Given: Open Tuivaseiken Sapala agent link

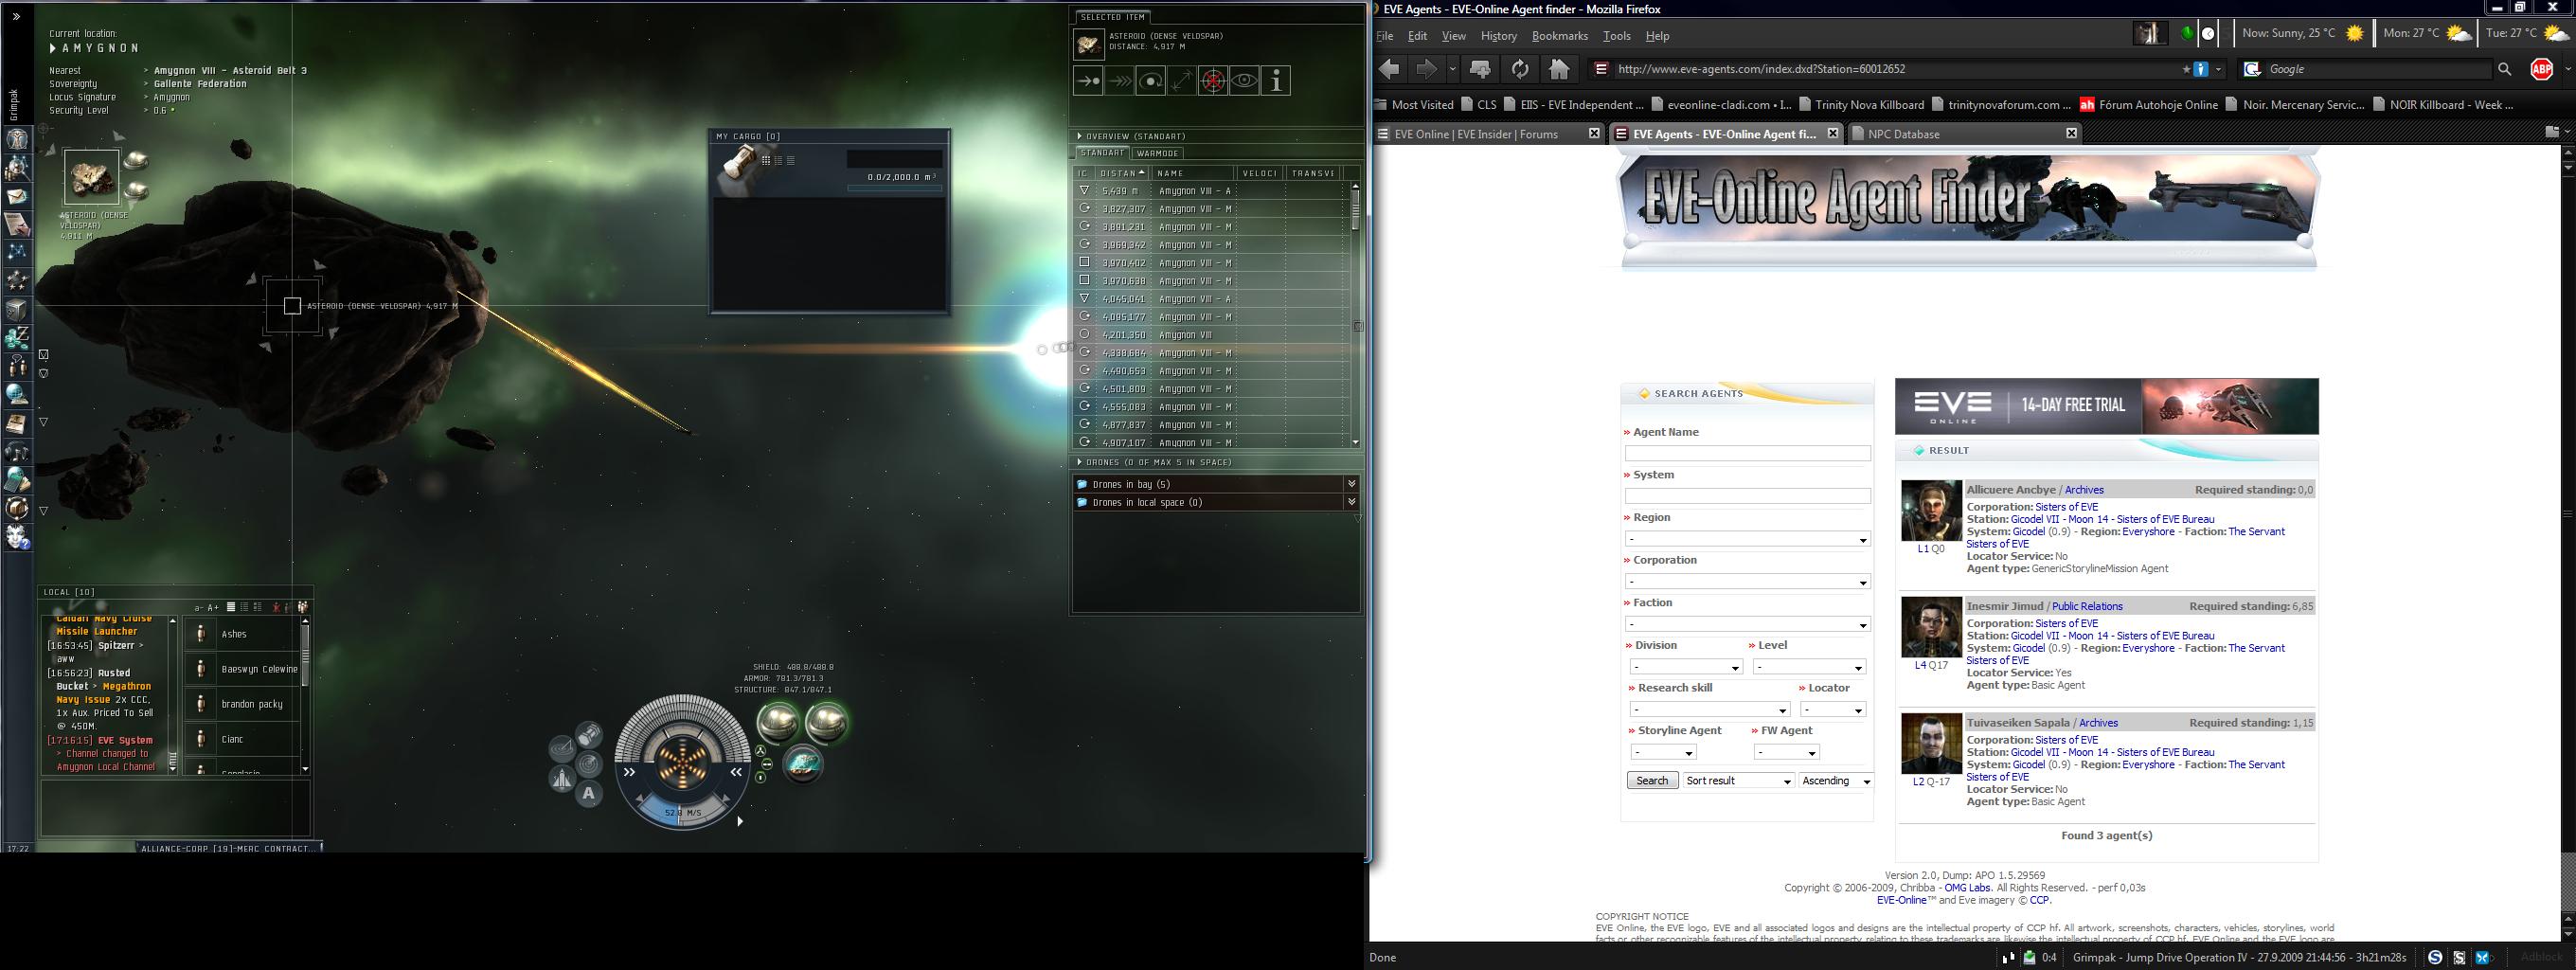Looking at the screenshot, I should 2018,723.
